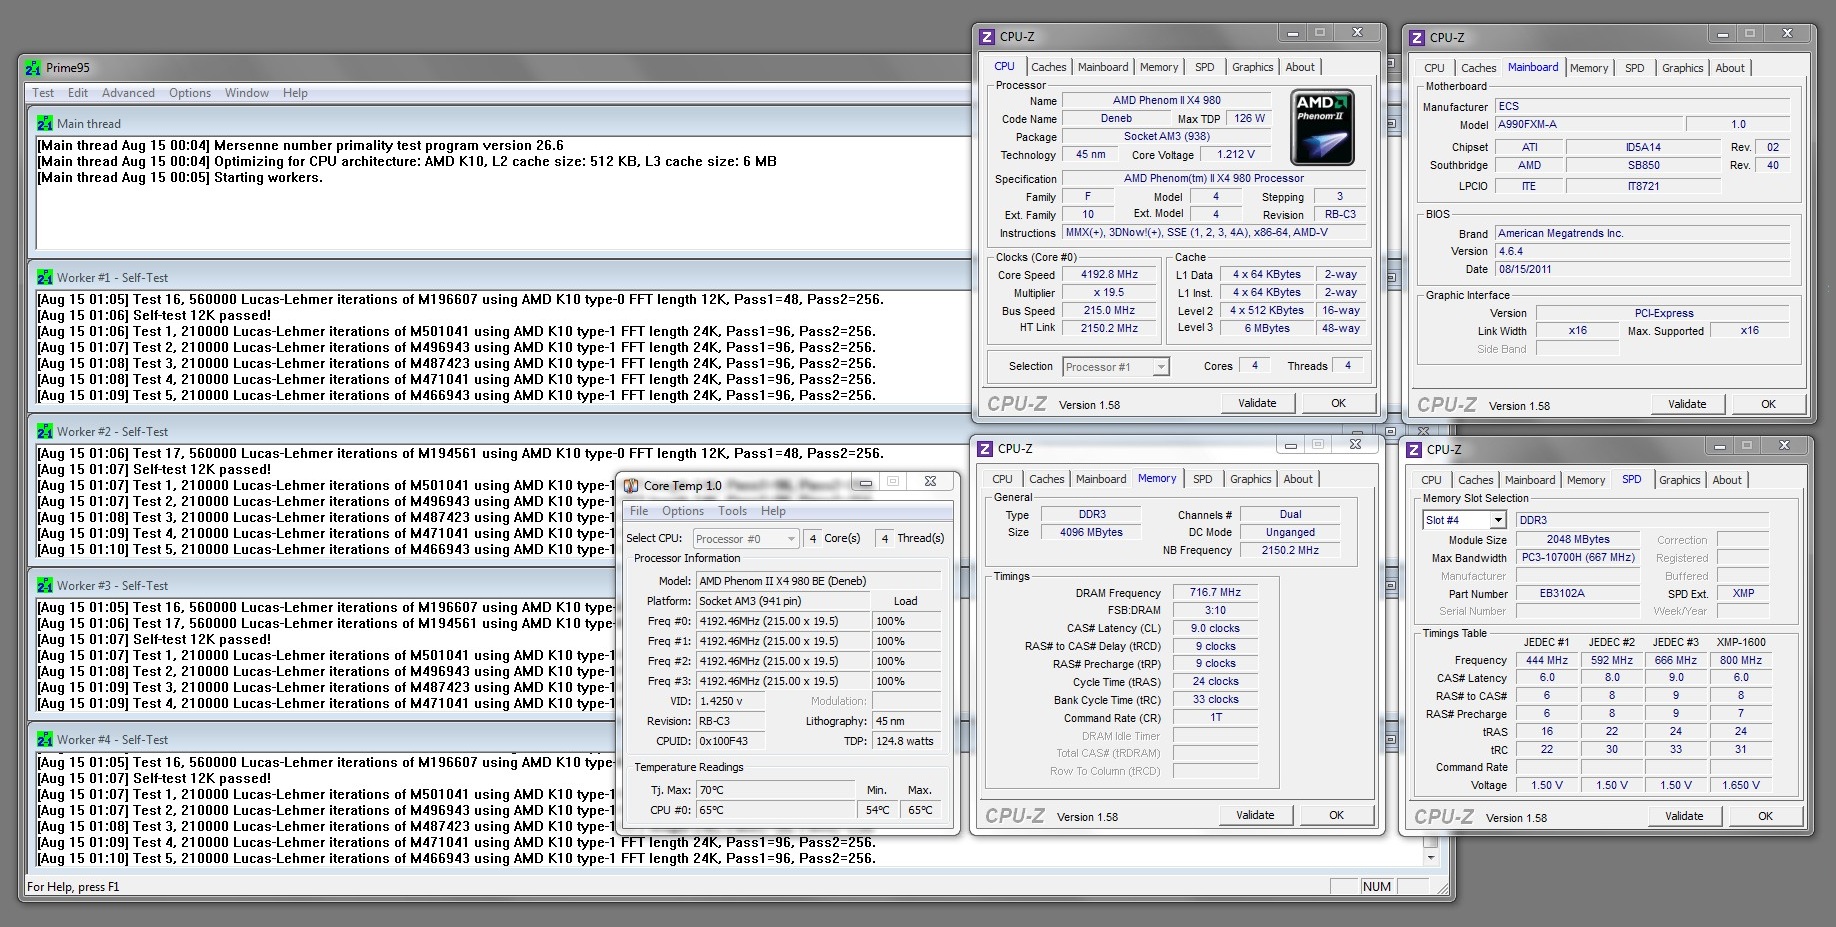Click the Tj. Max 70°C field in Core Temp

(776, 790)
